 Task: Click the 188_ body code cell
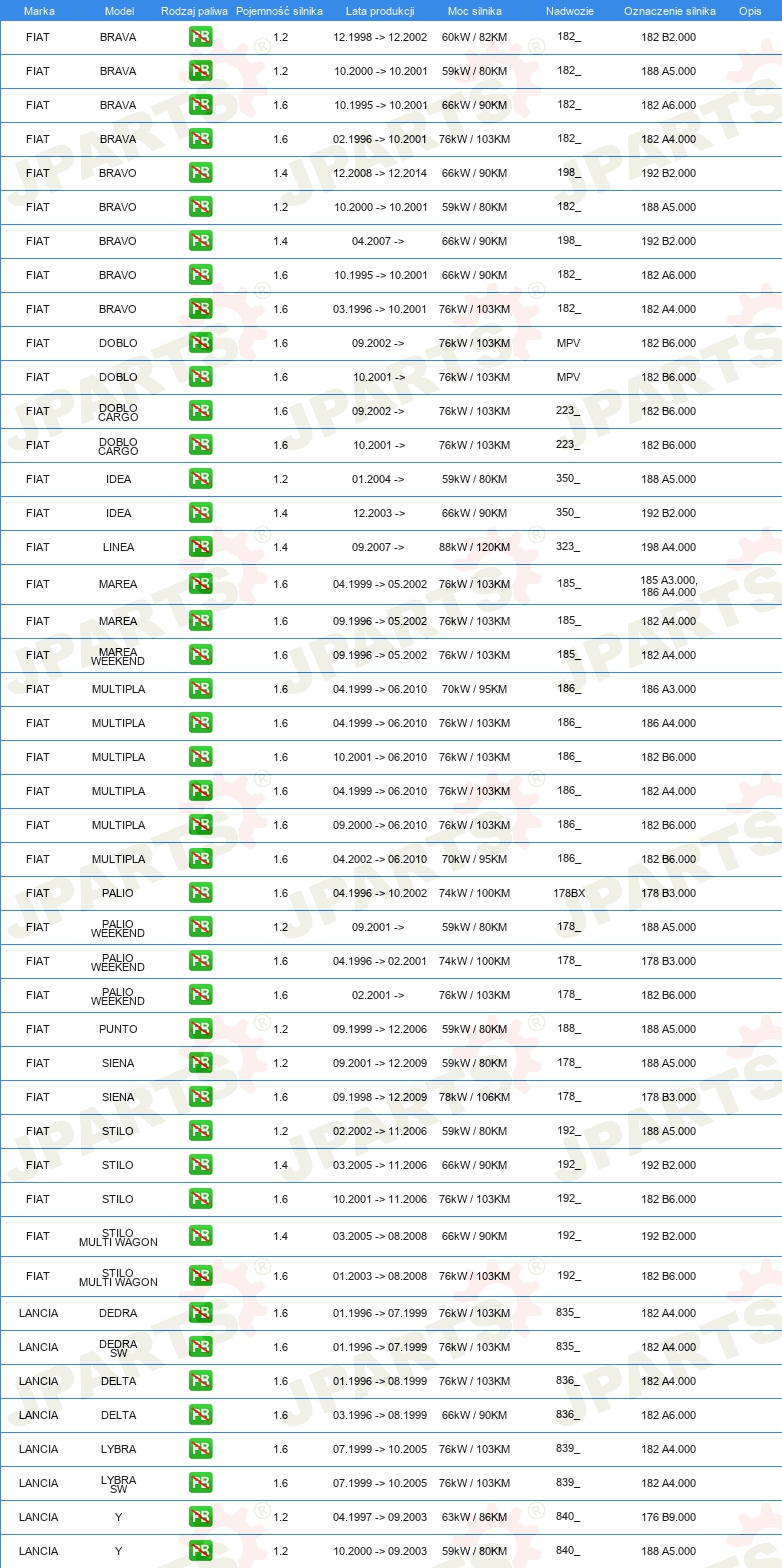click(x=569, y=1029)
